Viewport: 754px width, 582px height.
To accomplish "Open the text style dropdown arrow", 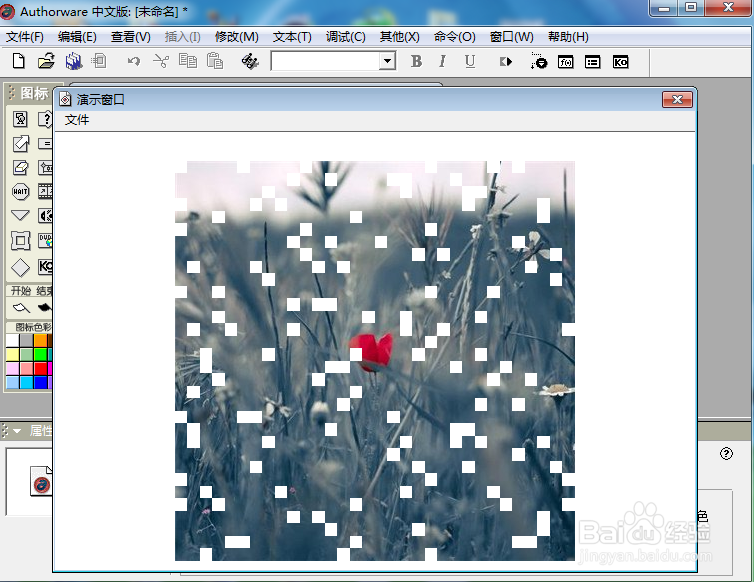I will point(387,62).
